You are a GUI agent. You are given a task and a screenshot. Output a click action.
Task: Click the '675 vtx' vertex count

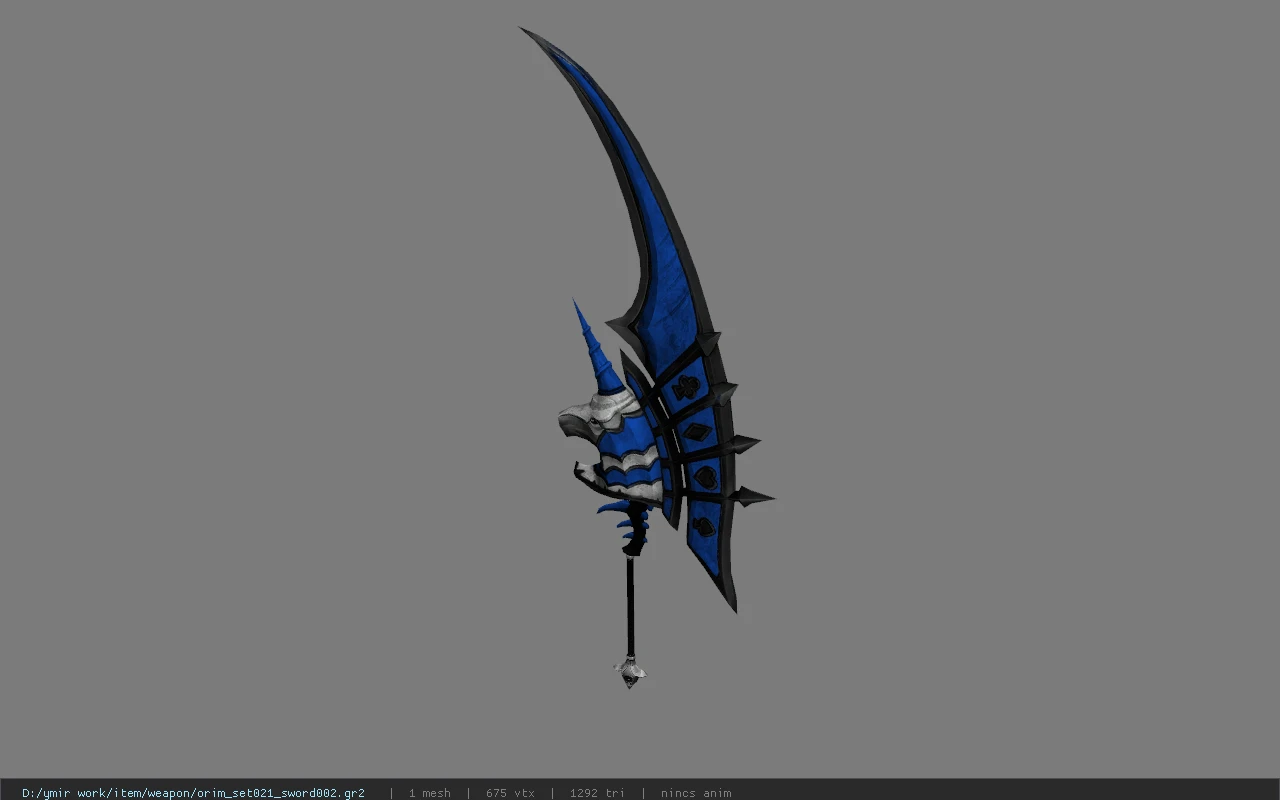[510, 793]
